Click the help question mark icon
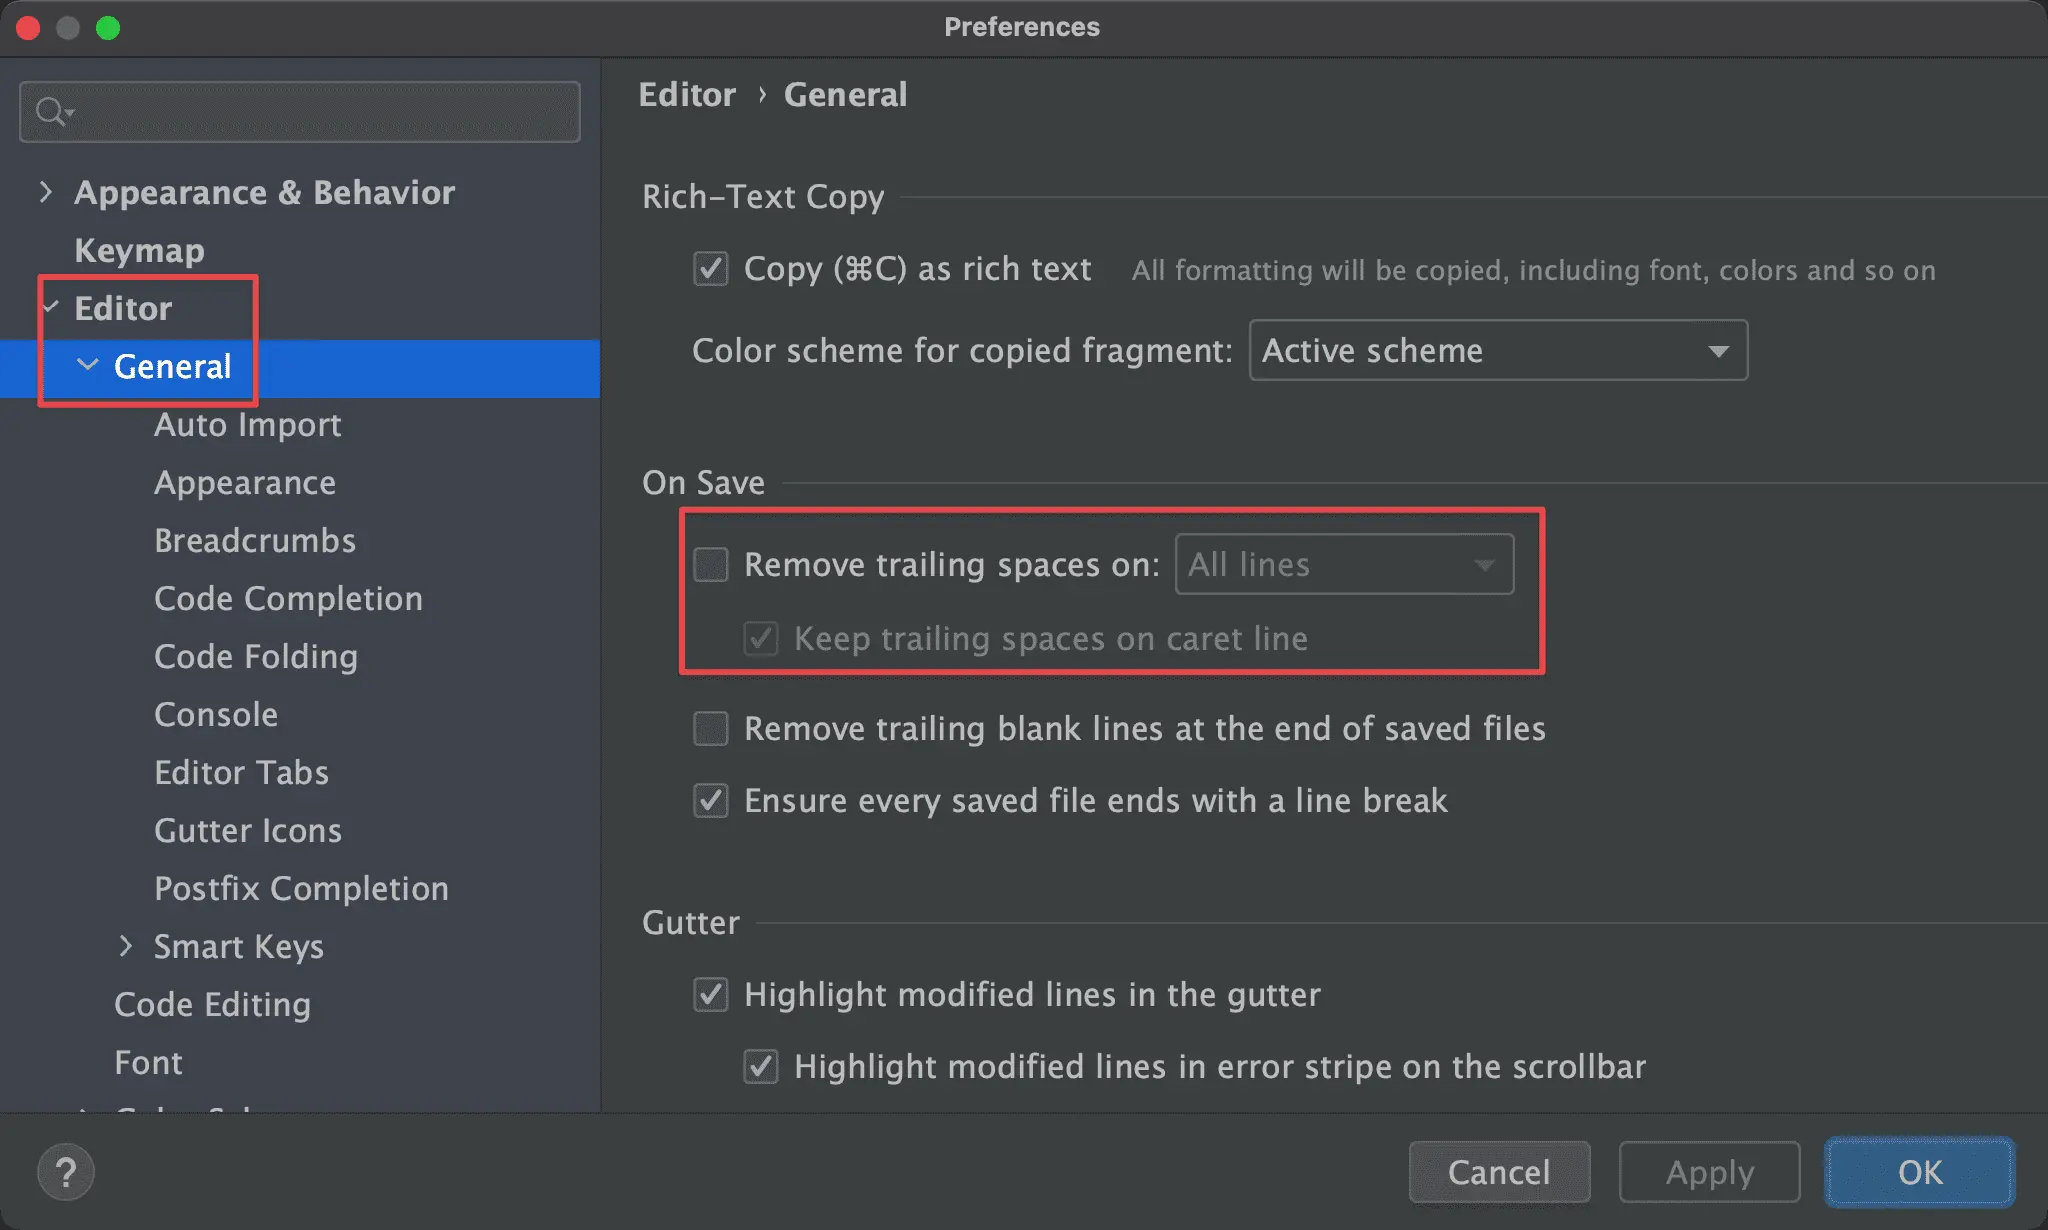This screenshot has width=2048, height=1230. (66, 1172)
